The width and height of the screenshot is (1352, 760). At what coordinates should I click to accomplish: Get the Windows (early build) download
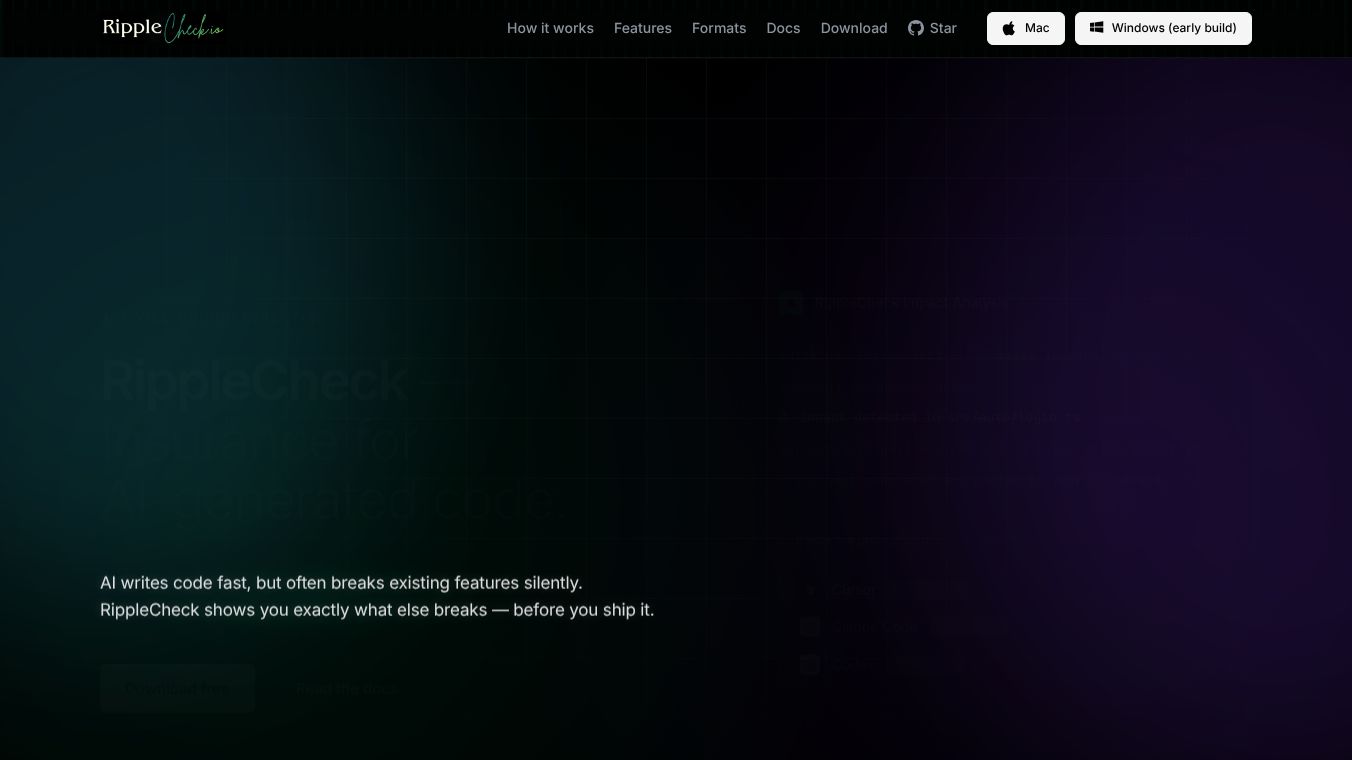pos(1163,28)
